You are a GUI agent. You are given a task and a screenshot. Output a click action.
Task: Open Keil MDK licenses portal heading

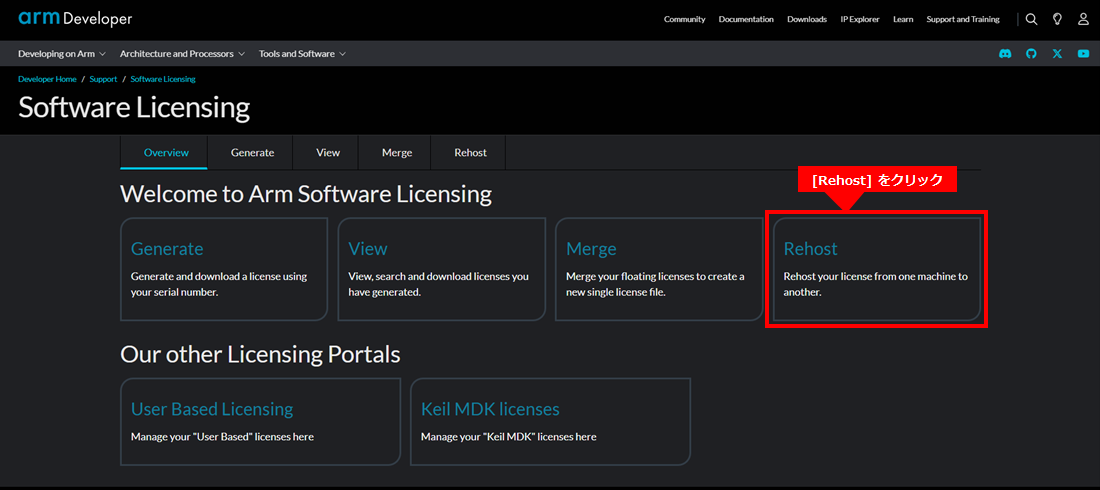point(490,409)
